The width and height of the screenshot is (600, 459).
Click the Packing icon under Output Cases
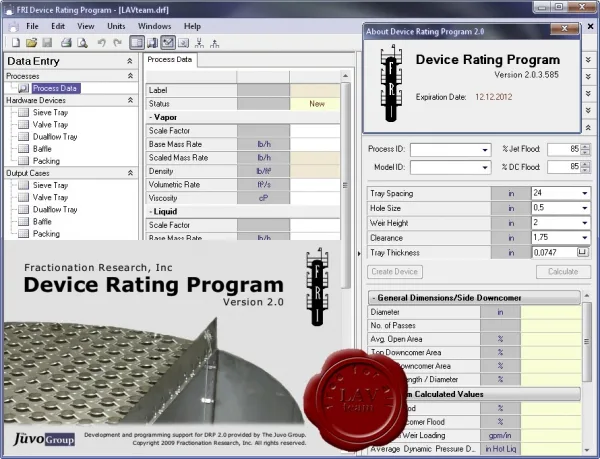[23, 233]
